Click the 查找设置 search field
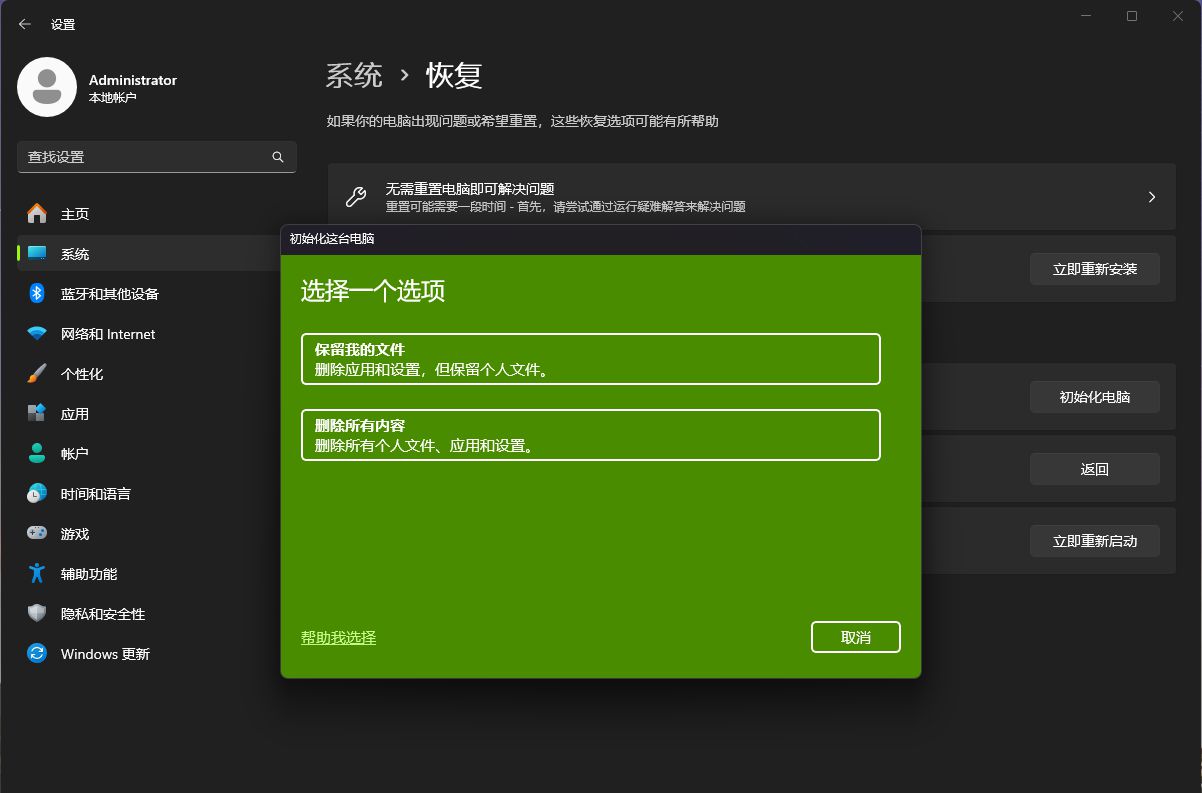 point(145,157)
